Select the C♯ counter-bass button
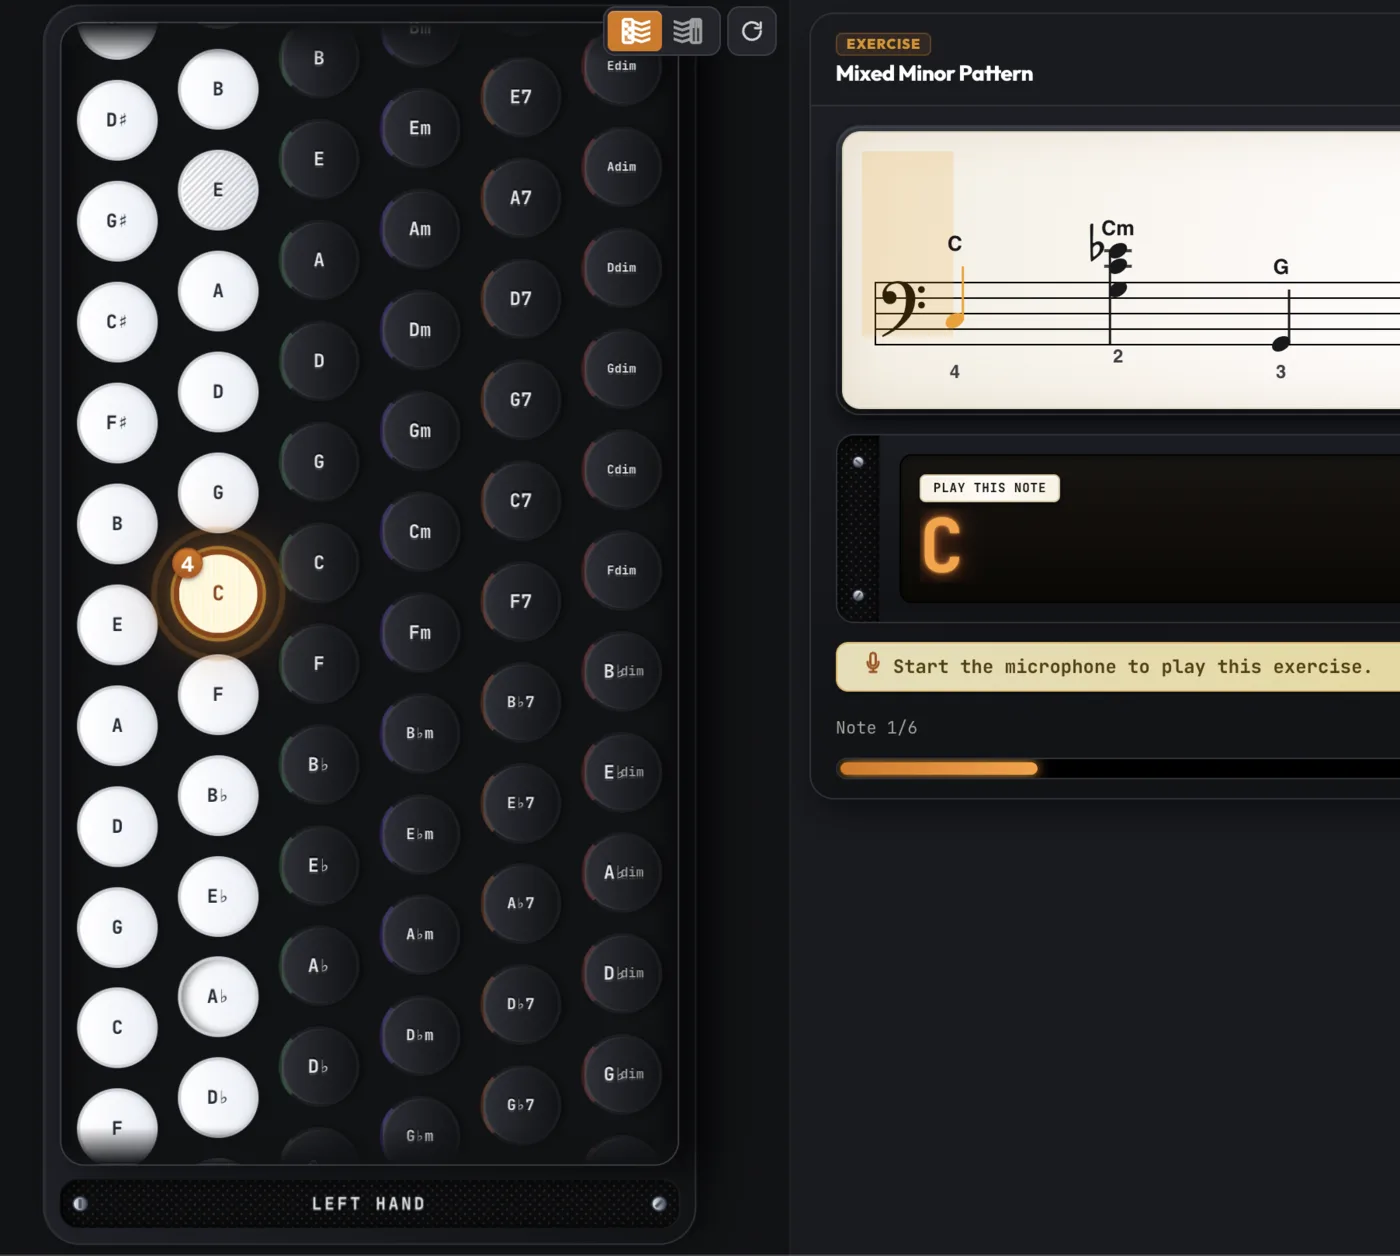 click(117, 322)
